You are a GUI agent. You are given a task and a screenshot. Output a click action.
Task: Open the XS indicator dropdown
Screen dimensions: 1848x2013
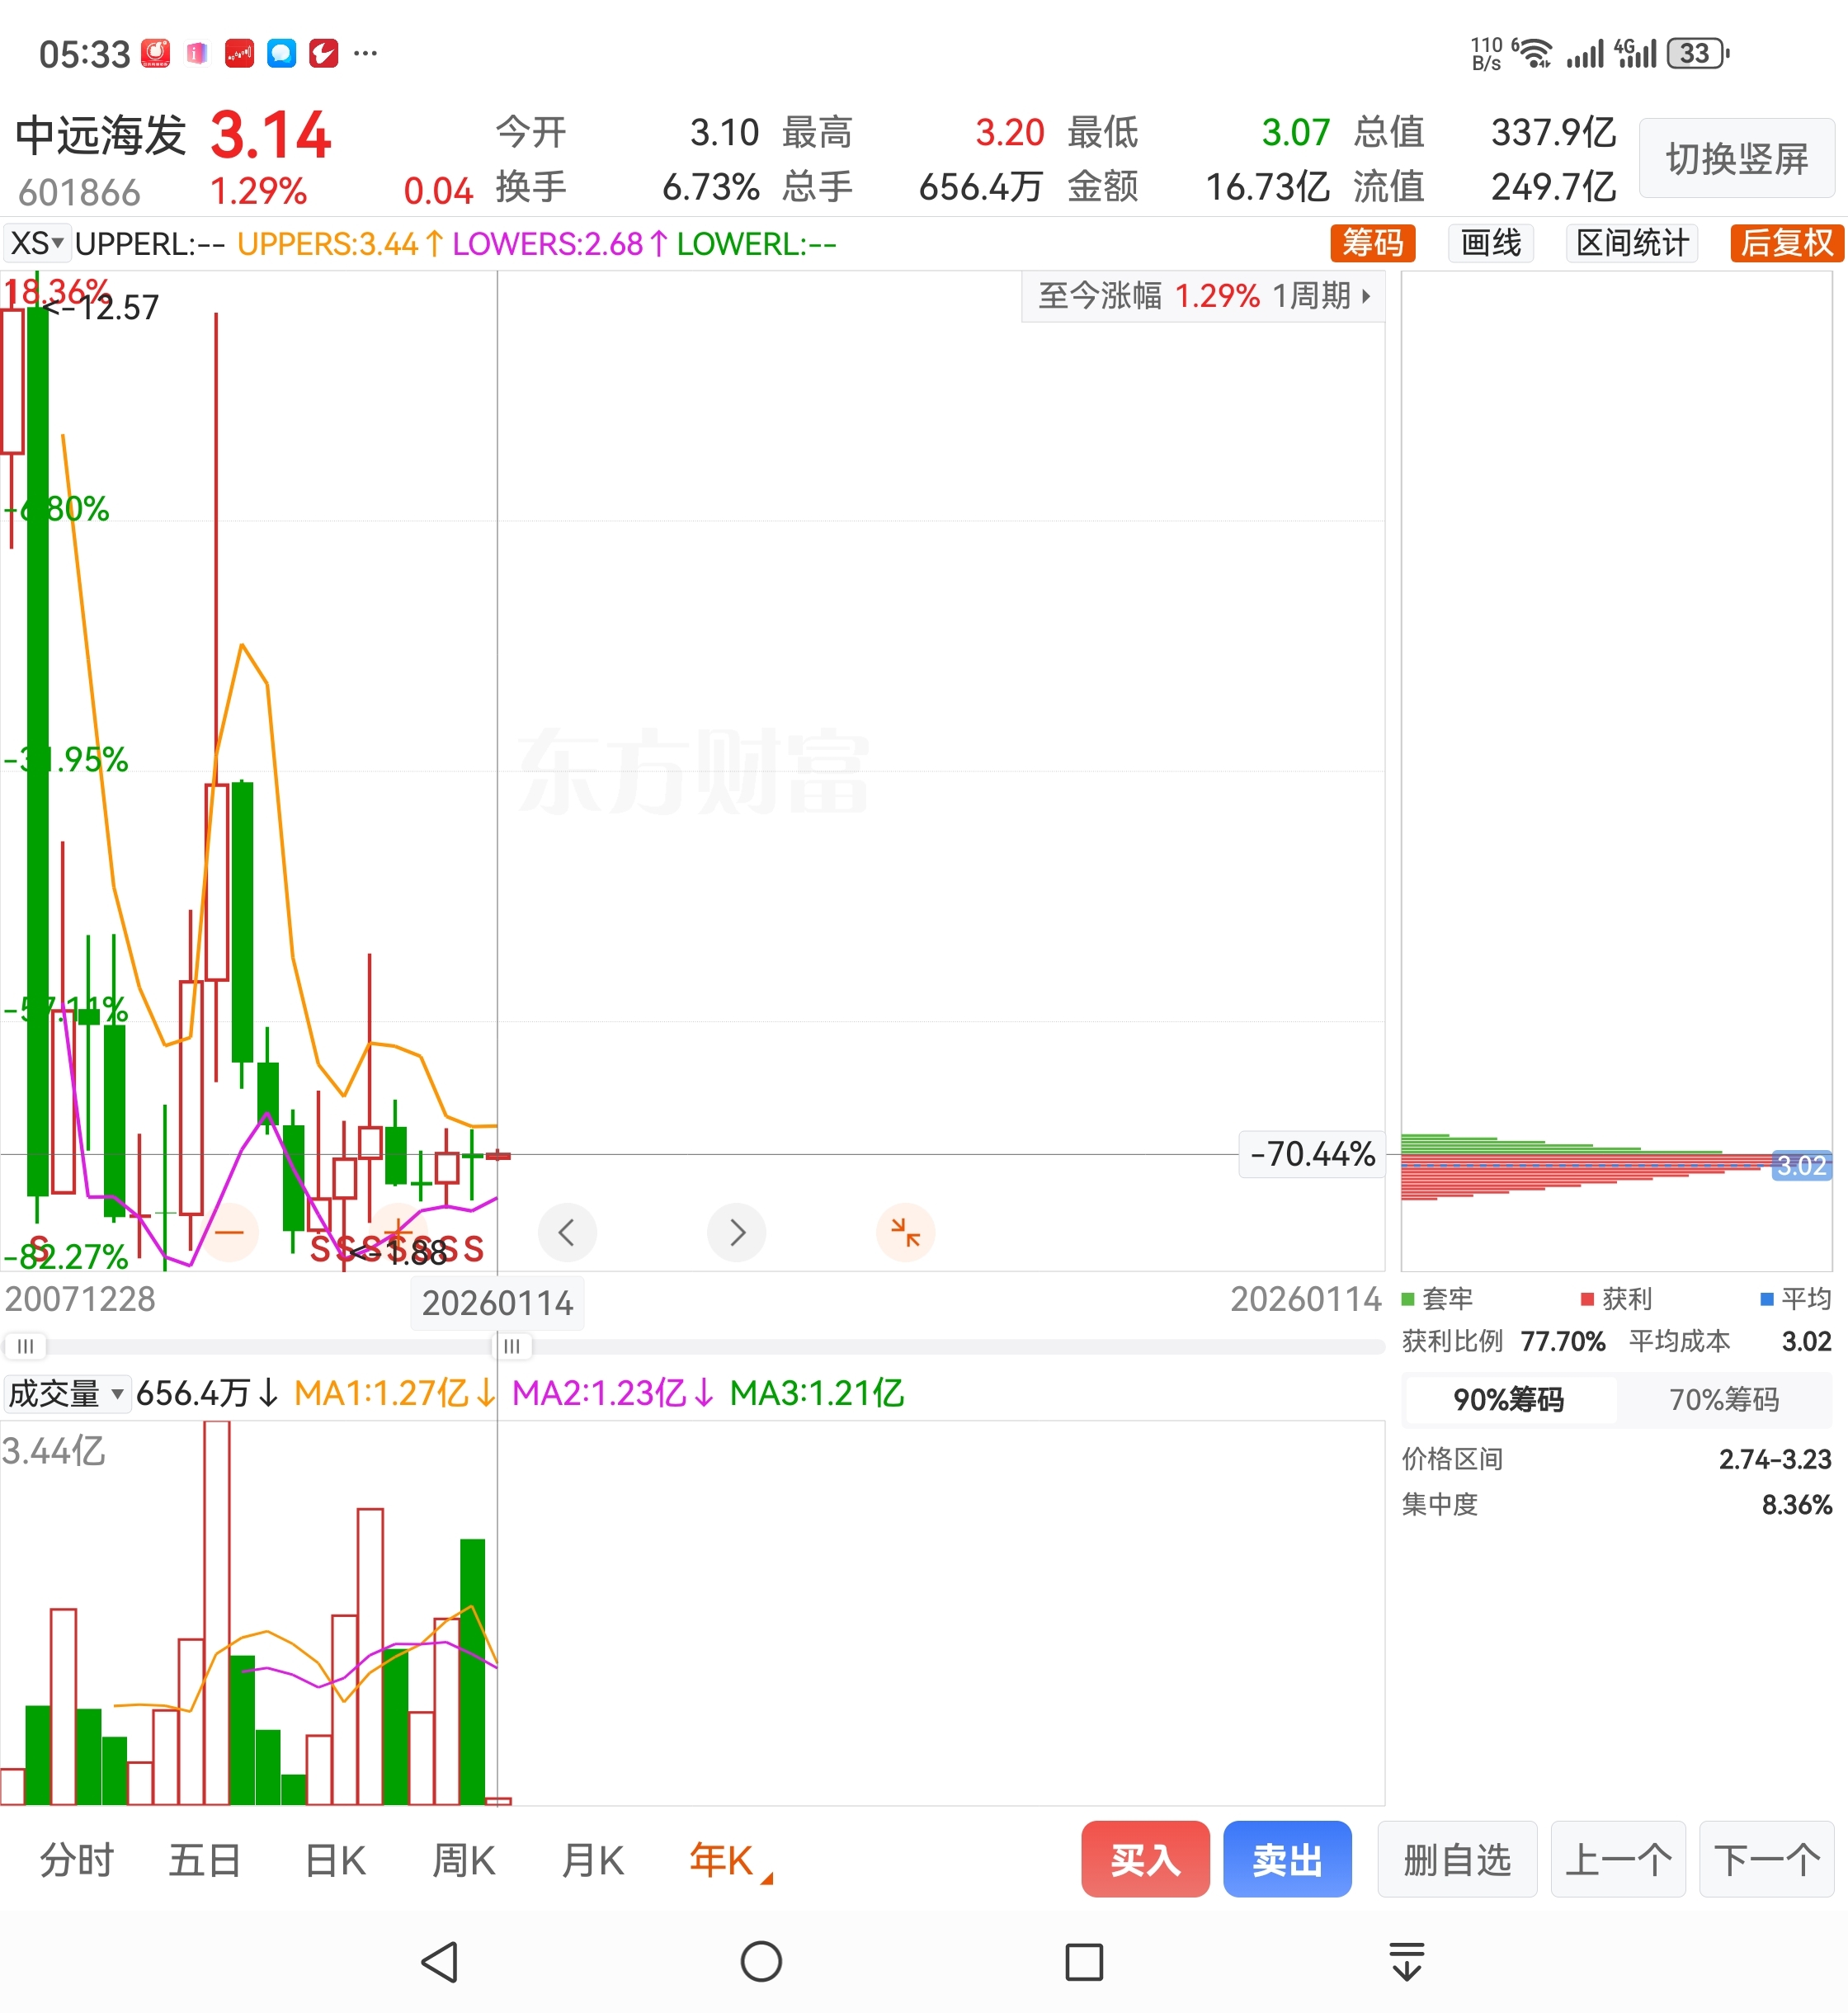(36, 243)
